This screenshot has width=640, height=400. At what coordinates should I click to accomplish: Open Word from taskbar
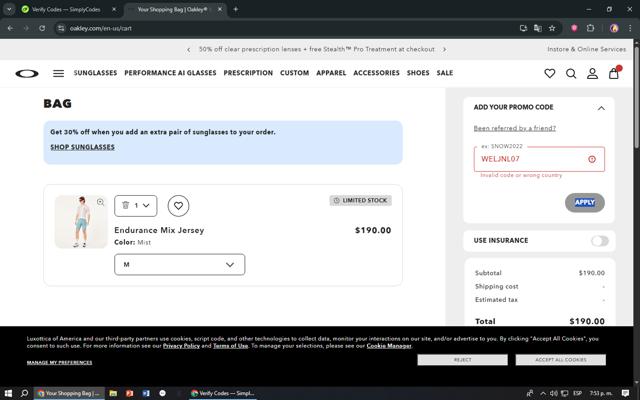146,393
